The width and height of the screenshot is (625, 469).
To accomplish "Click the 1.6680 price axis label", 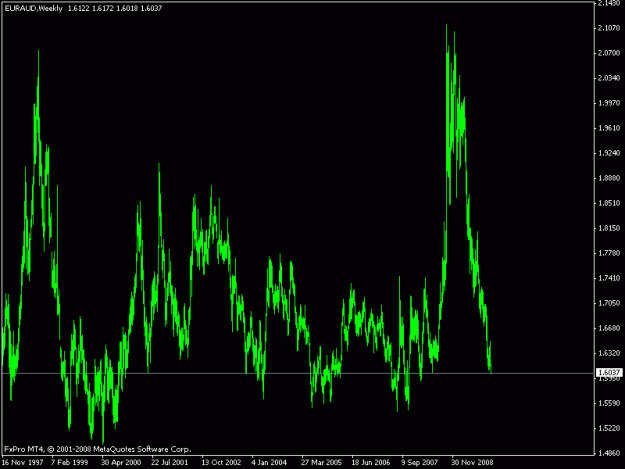I will click(x=609, y=328).
